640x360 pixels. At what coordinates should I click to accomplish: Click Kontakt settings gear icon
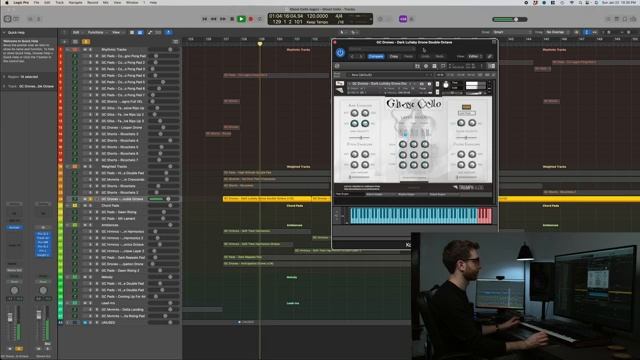click(x=426, y=66)
